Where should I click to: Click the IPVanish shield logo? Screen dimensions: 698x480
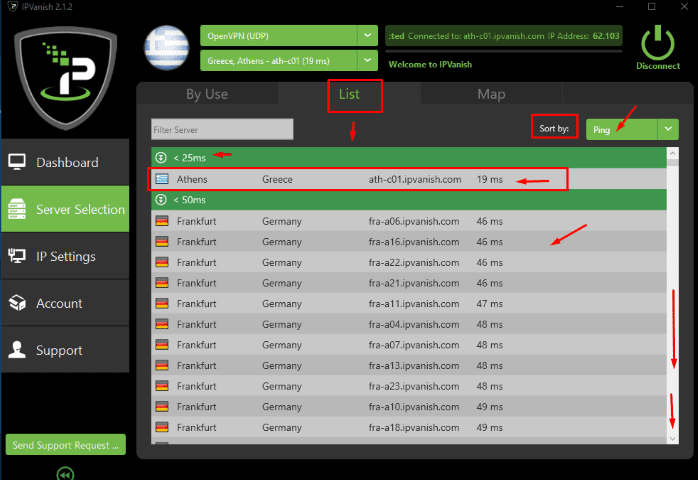(66, 78)
